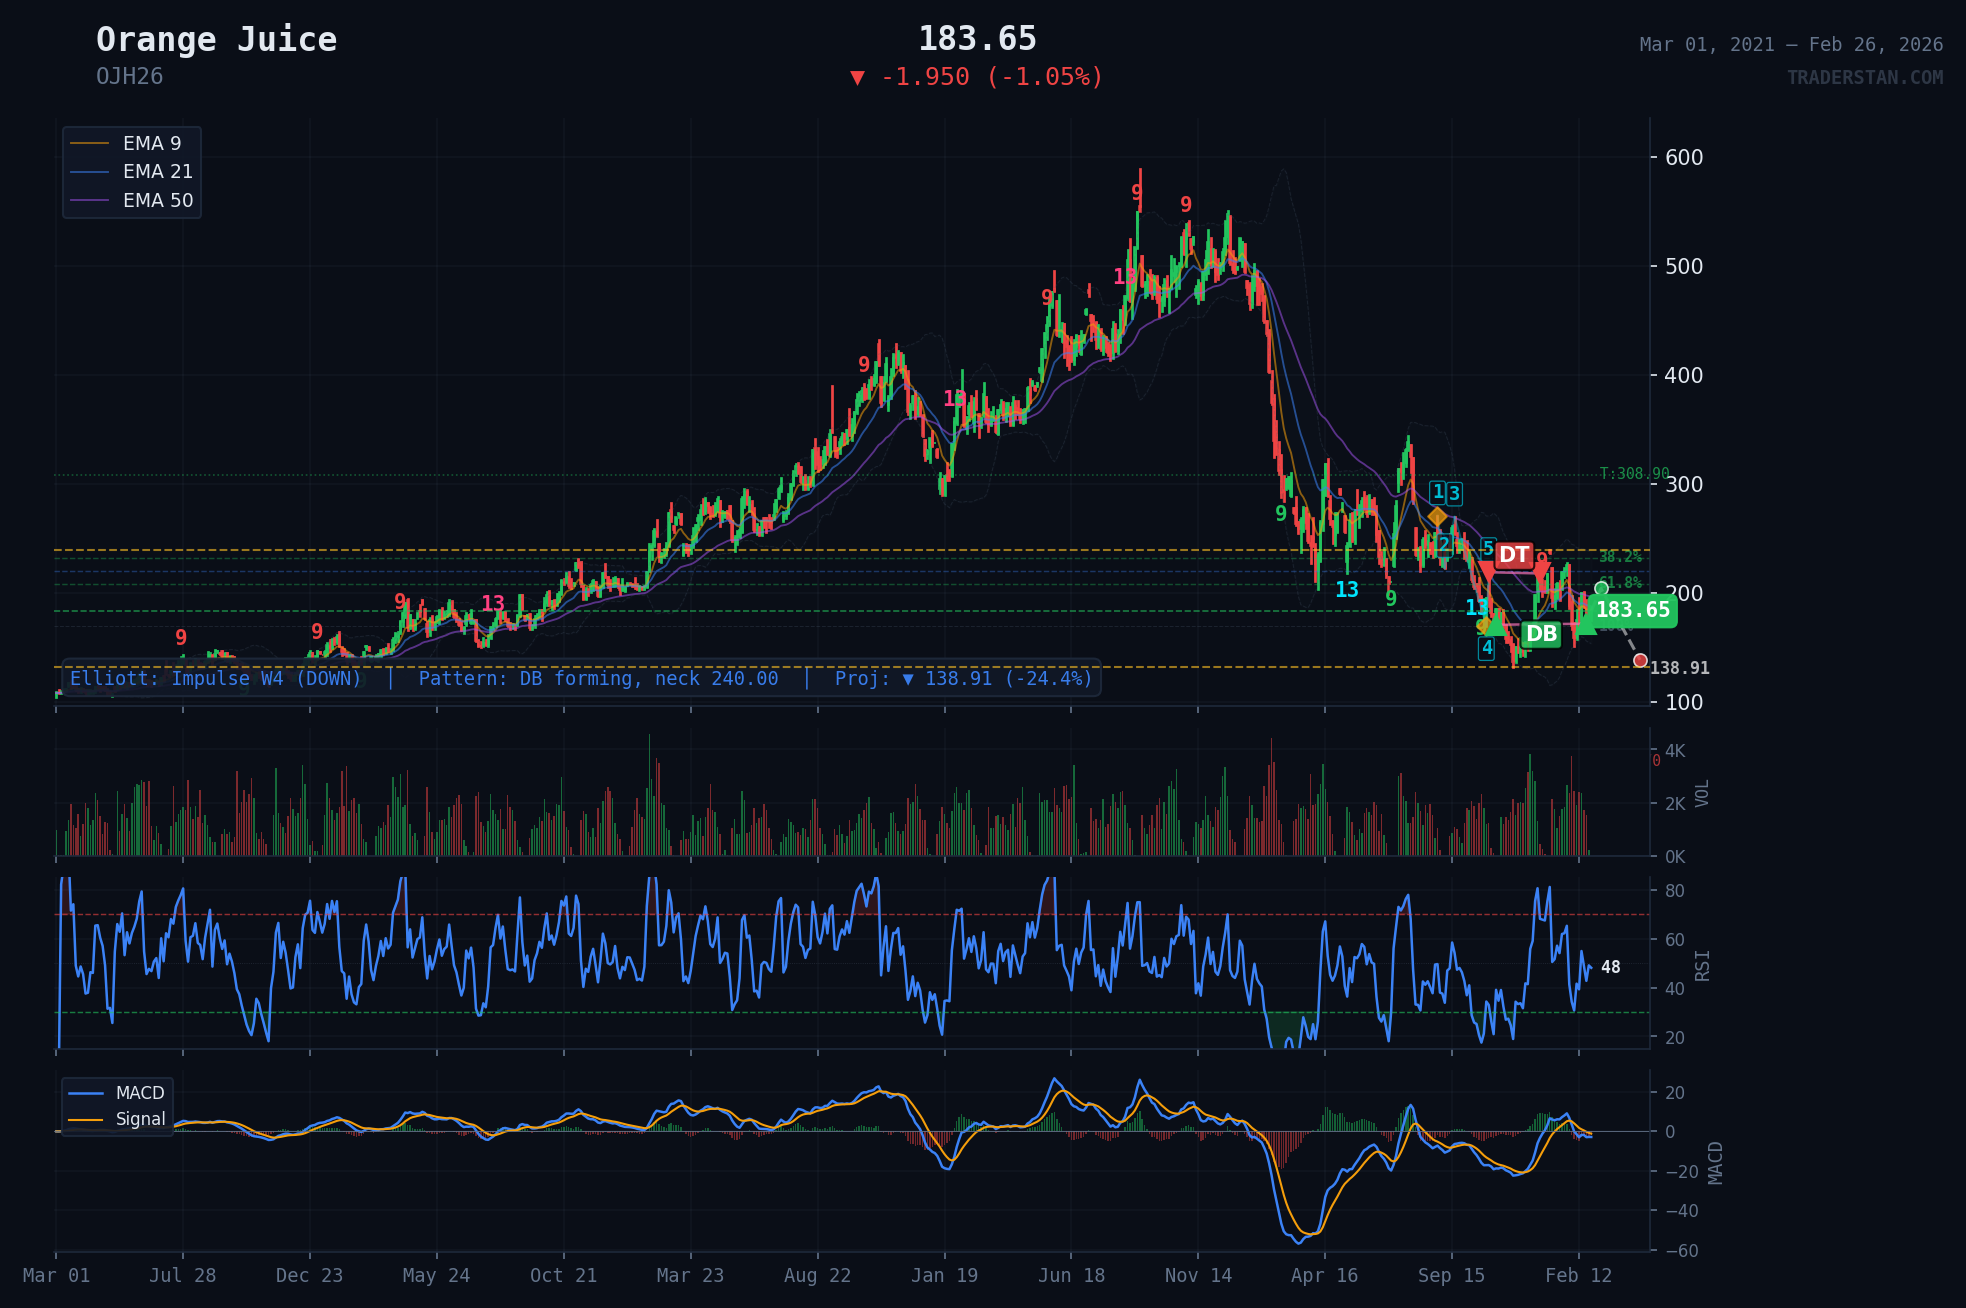Click Elliott wave label 2 box
Viewport: 1966px width, 1308px height.
tap(1444, 544)
